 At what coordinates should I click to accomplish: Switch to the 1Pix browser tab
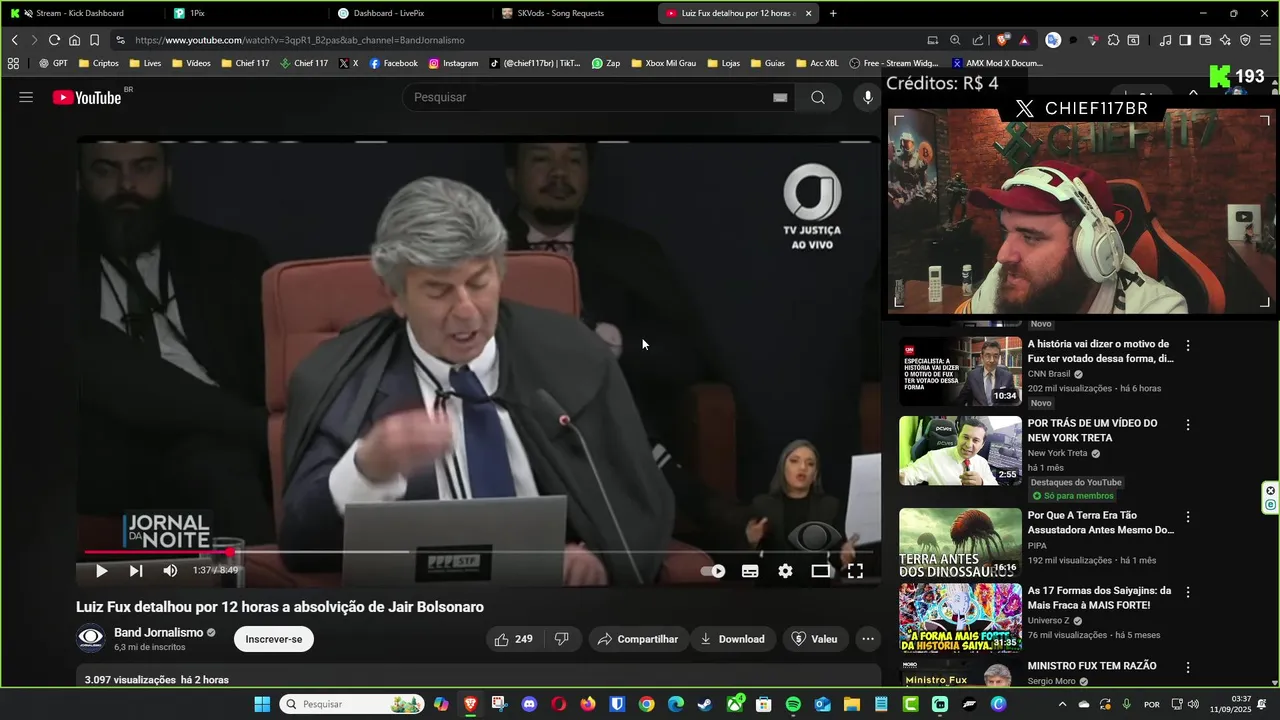tap(244, 13)
